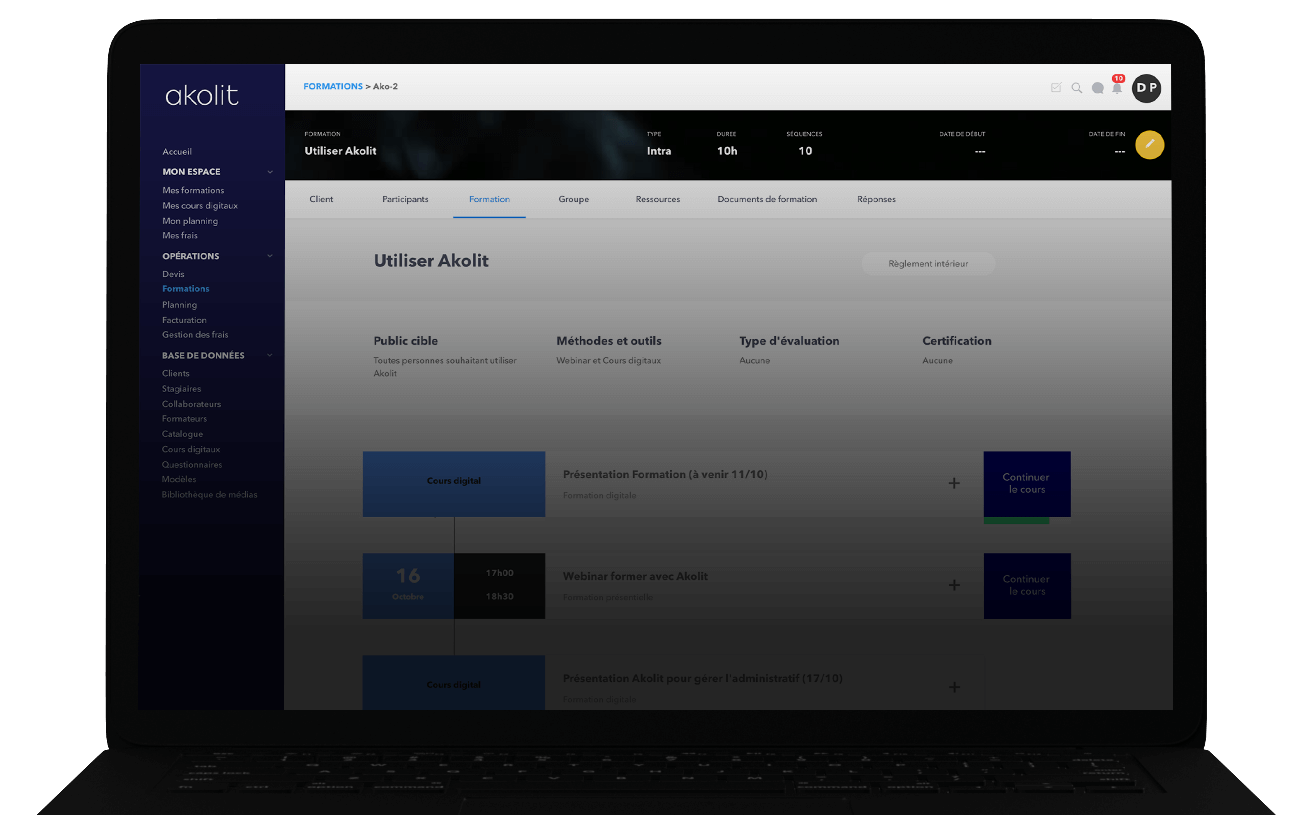
Task: Expand the Webinar former avec Akolit plus icon
Action: pyautogui.click(x=954, y=585)
